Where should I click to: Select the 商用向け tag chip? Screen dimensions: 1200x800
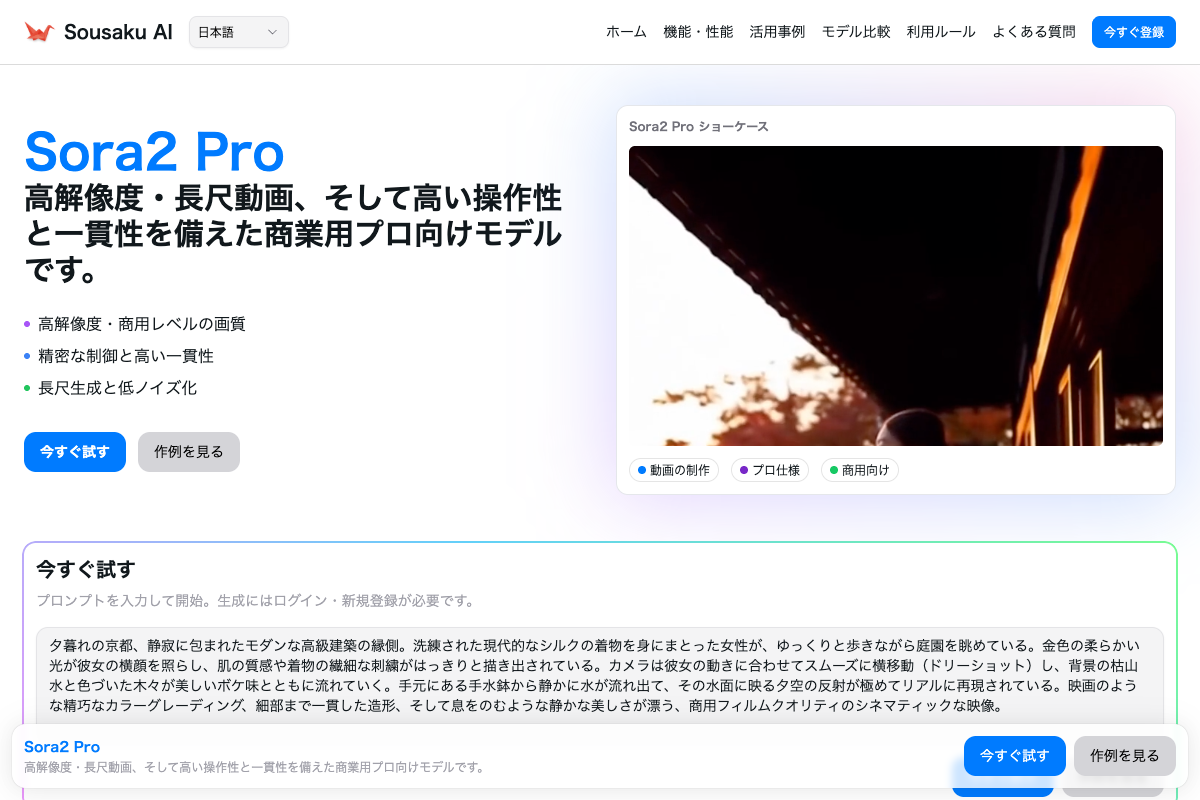pyautogui.click(x=859, y=470)
